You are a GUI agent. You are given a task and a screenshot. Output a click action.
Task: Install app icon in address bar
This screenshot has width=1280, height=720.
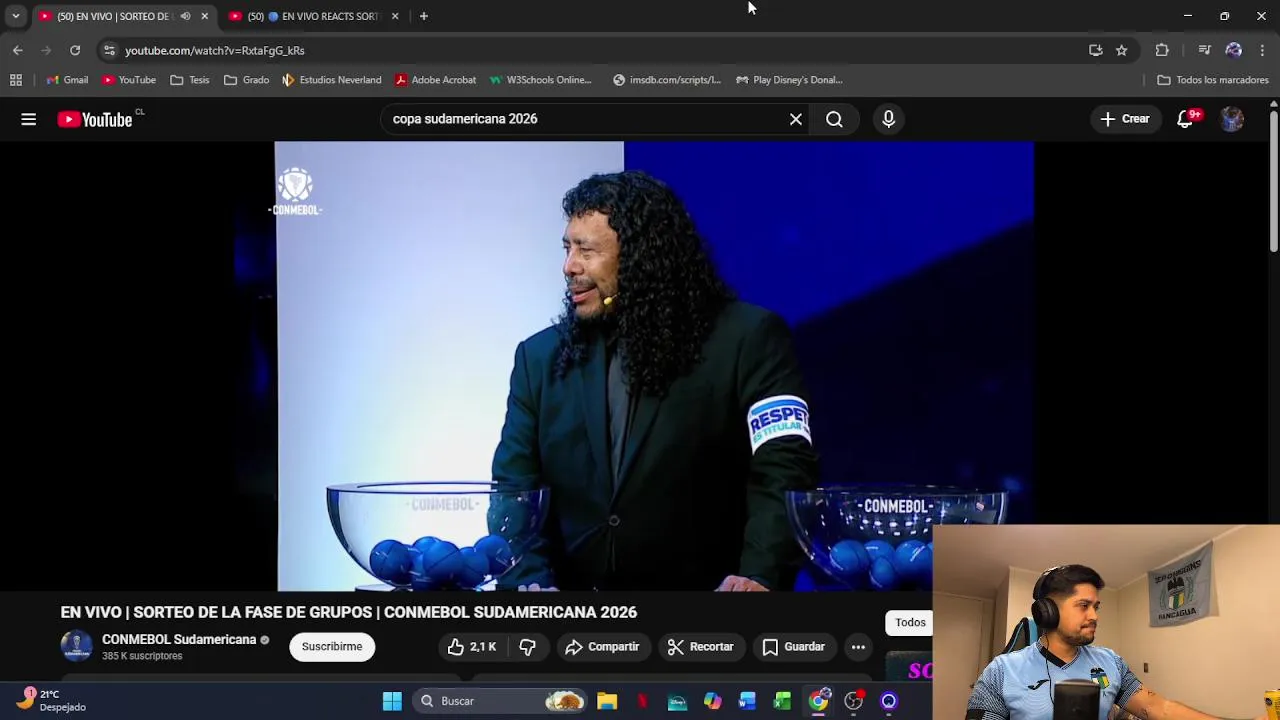pos(1096,50)
